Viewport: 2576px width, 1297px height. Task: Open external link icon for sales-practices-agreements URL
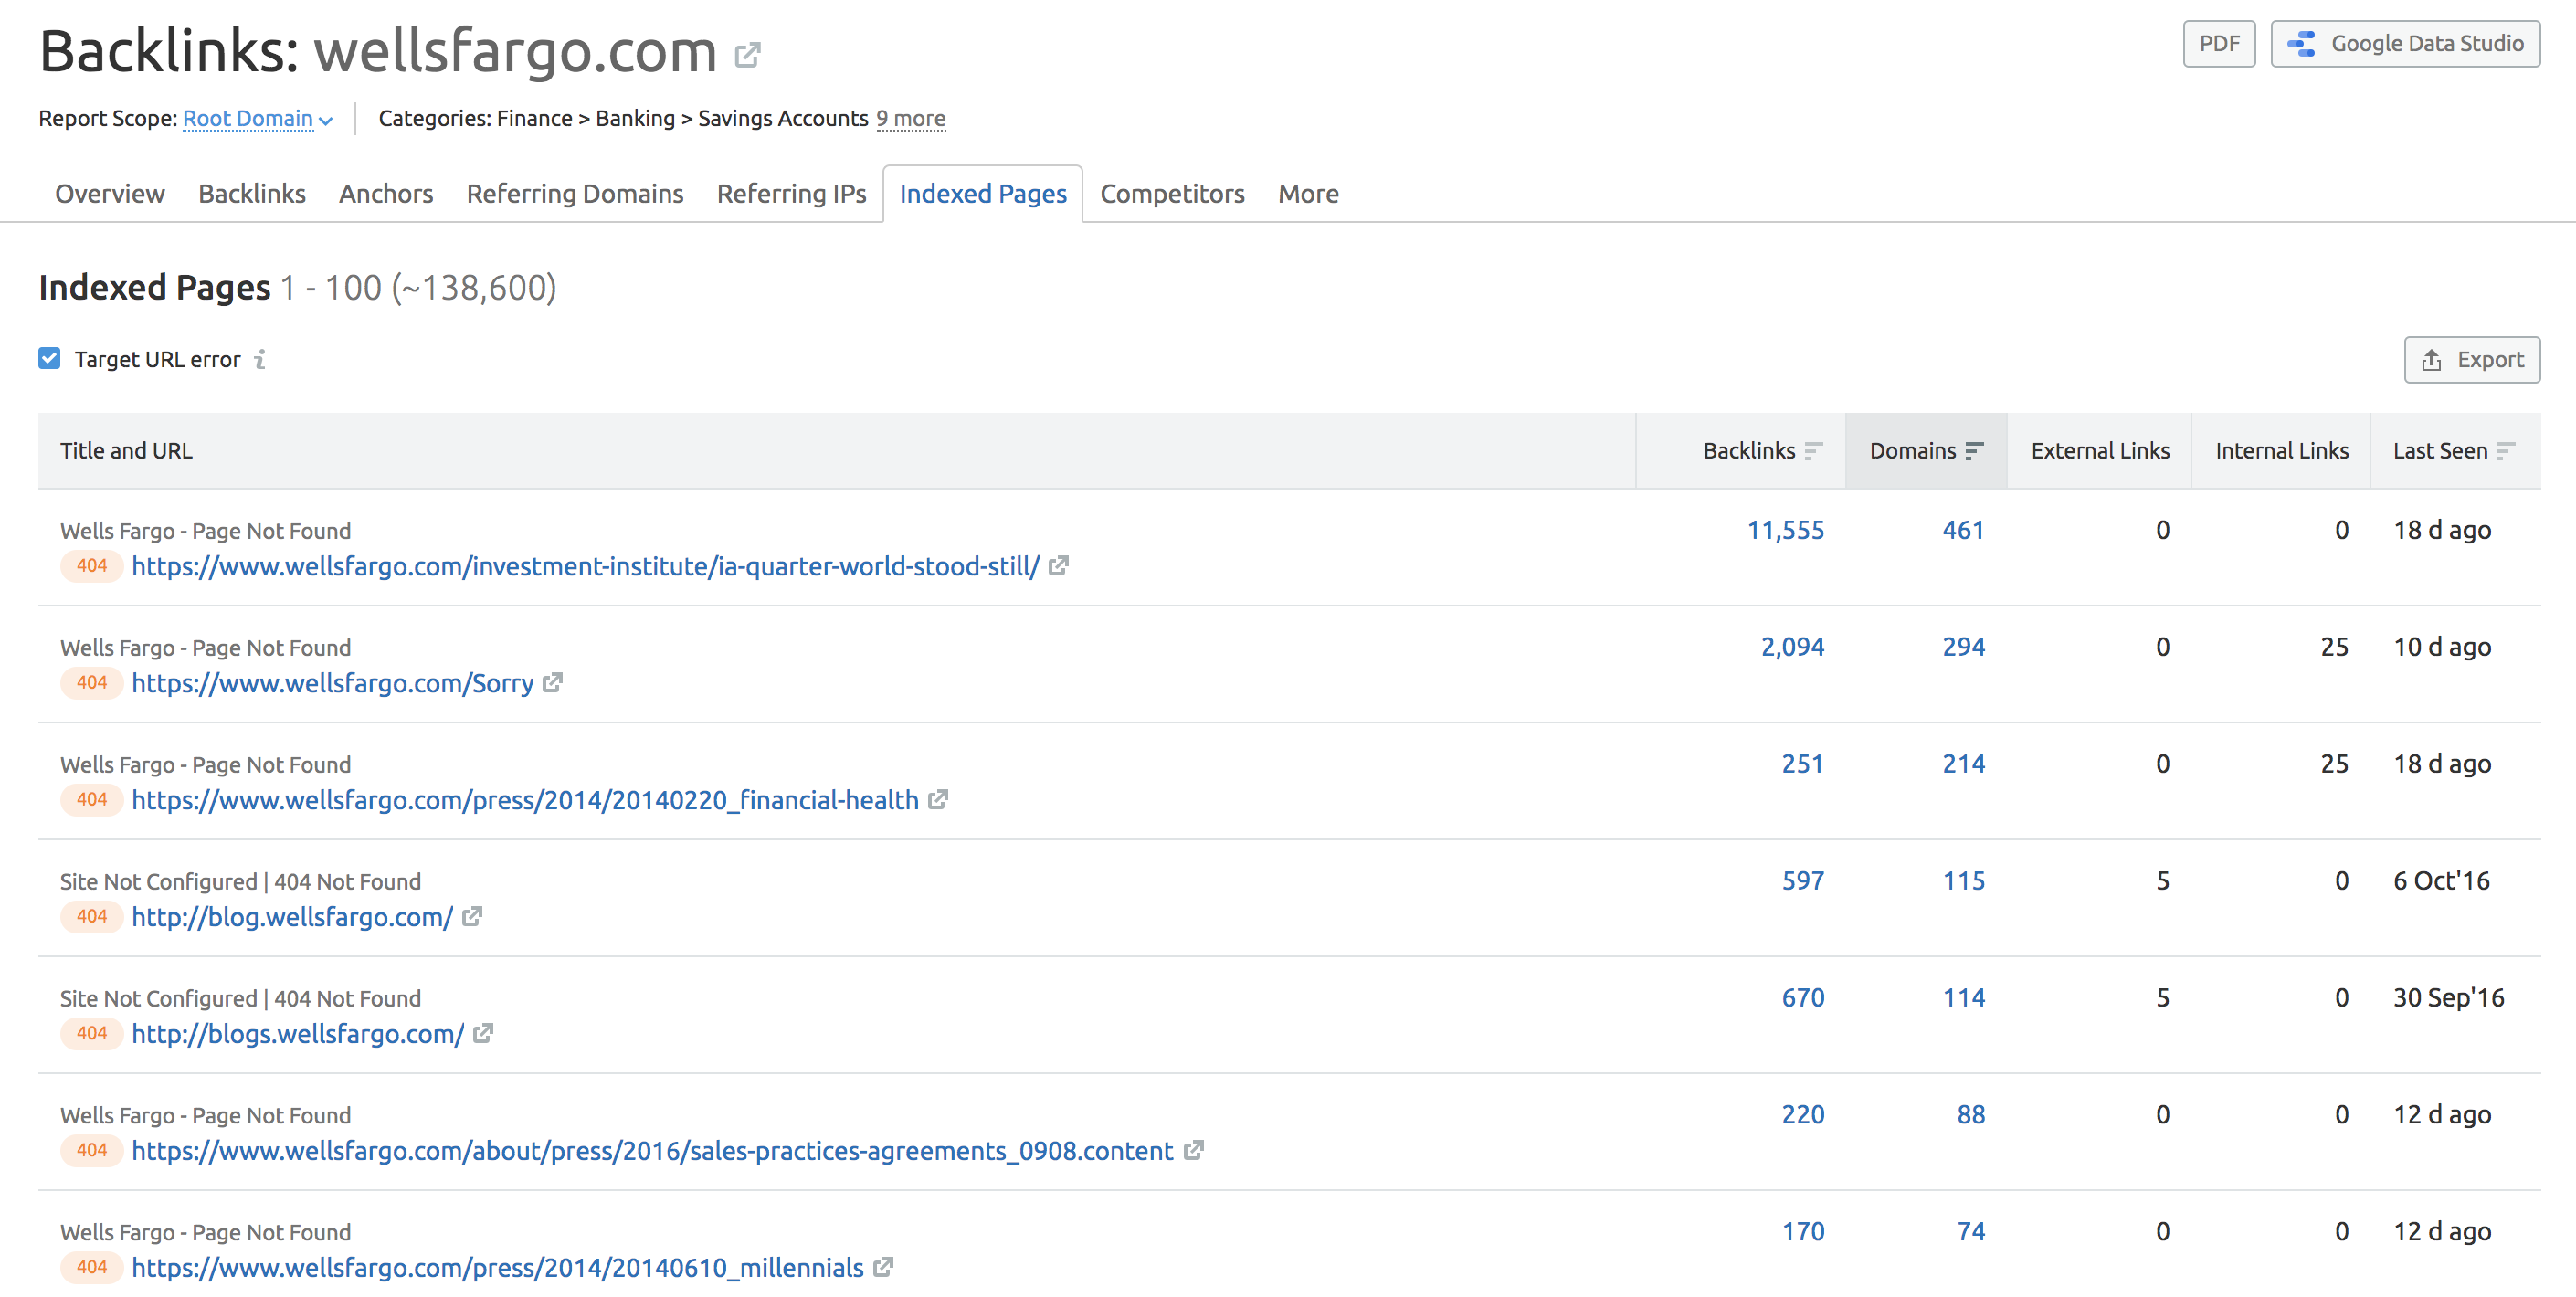pos(1193,1151)
